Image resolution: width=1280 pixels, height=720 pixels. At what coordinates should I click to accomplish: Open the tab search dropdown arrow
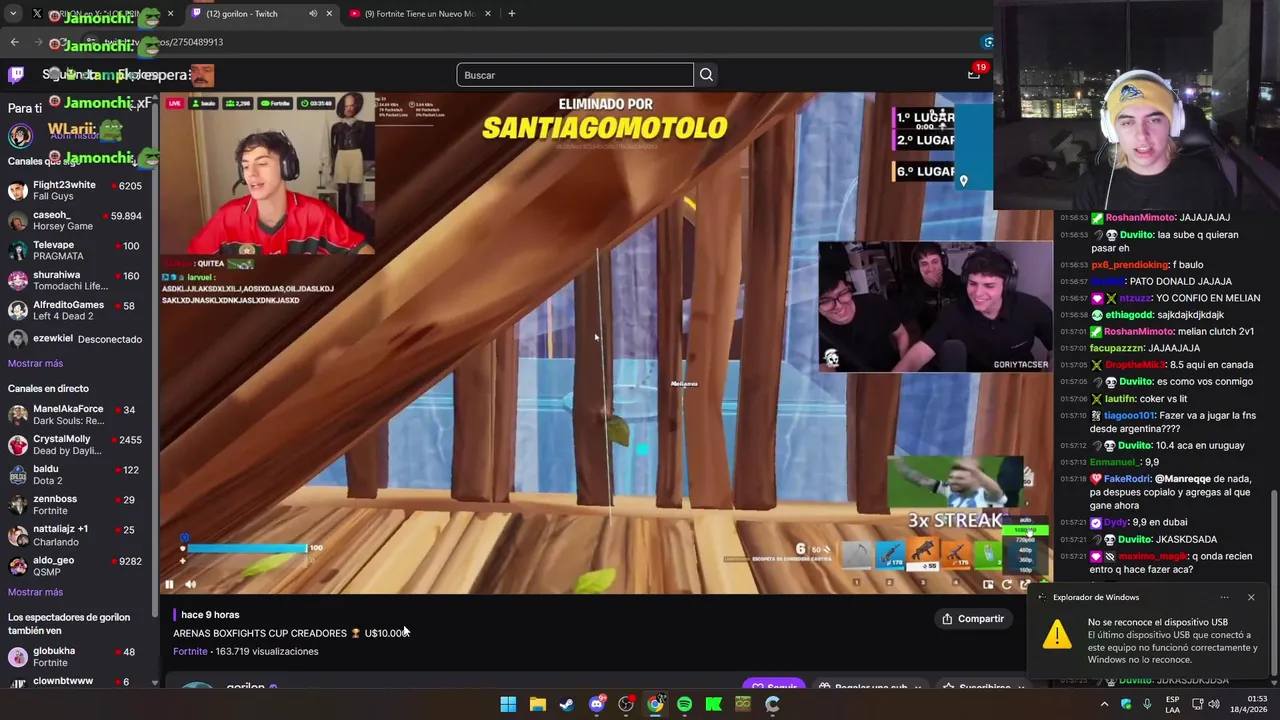point(13,14)
